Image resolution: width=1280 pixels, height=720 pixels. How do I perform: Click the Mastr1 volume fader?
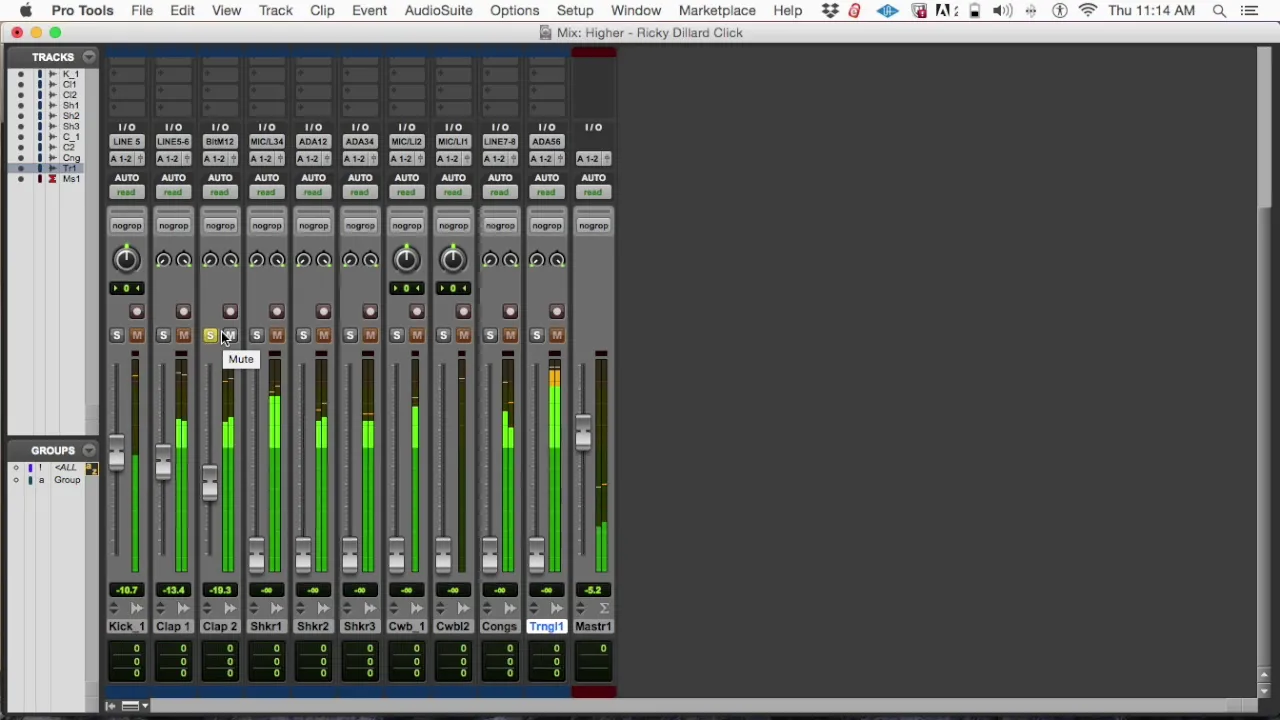pyautogui.click(x=583, y=431)
